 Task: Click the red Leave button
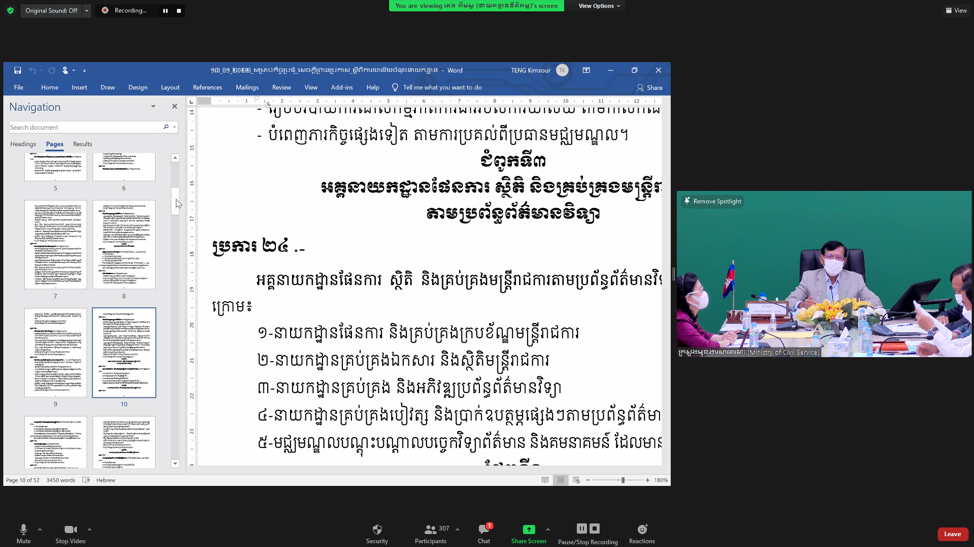tap(952, 534)
